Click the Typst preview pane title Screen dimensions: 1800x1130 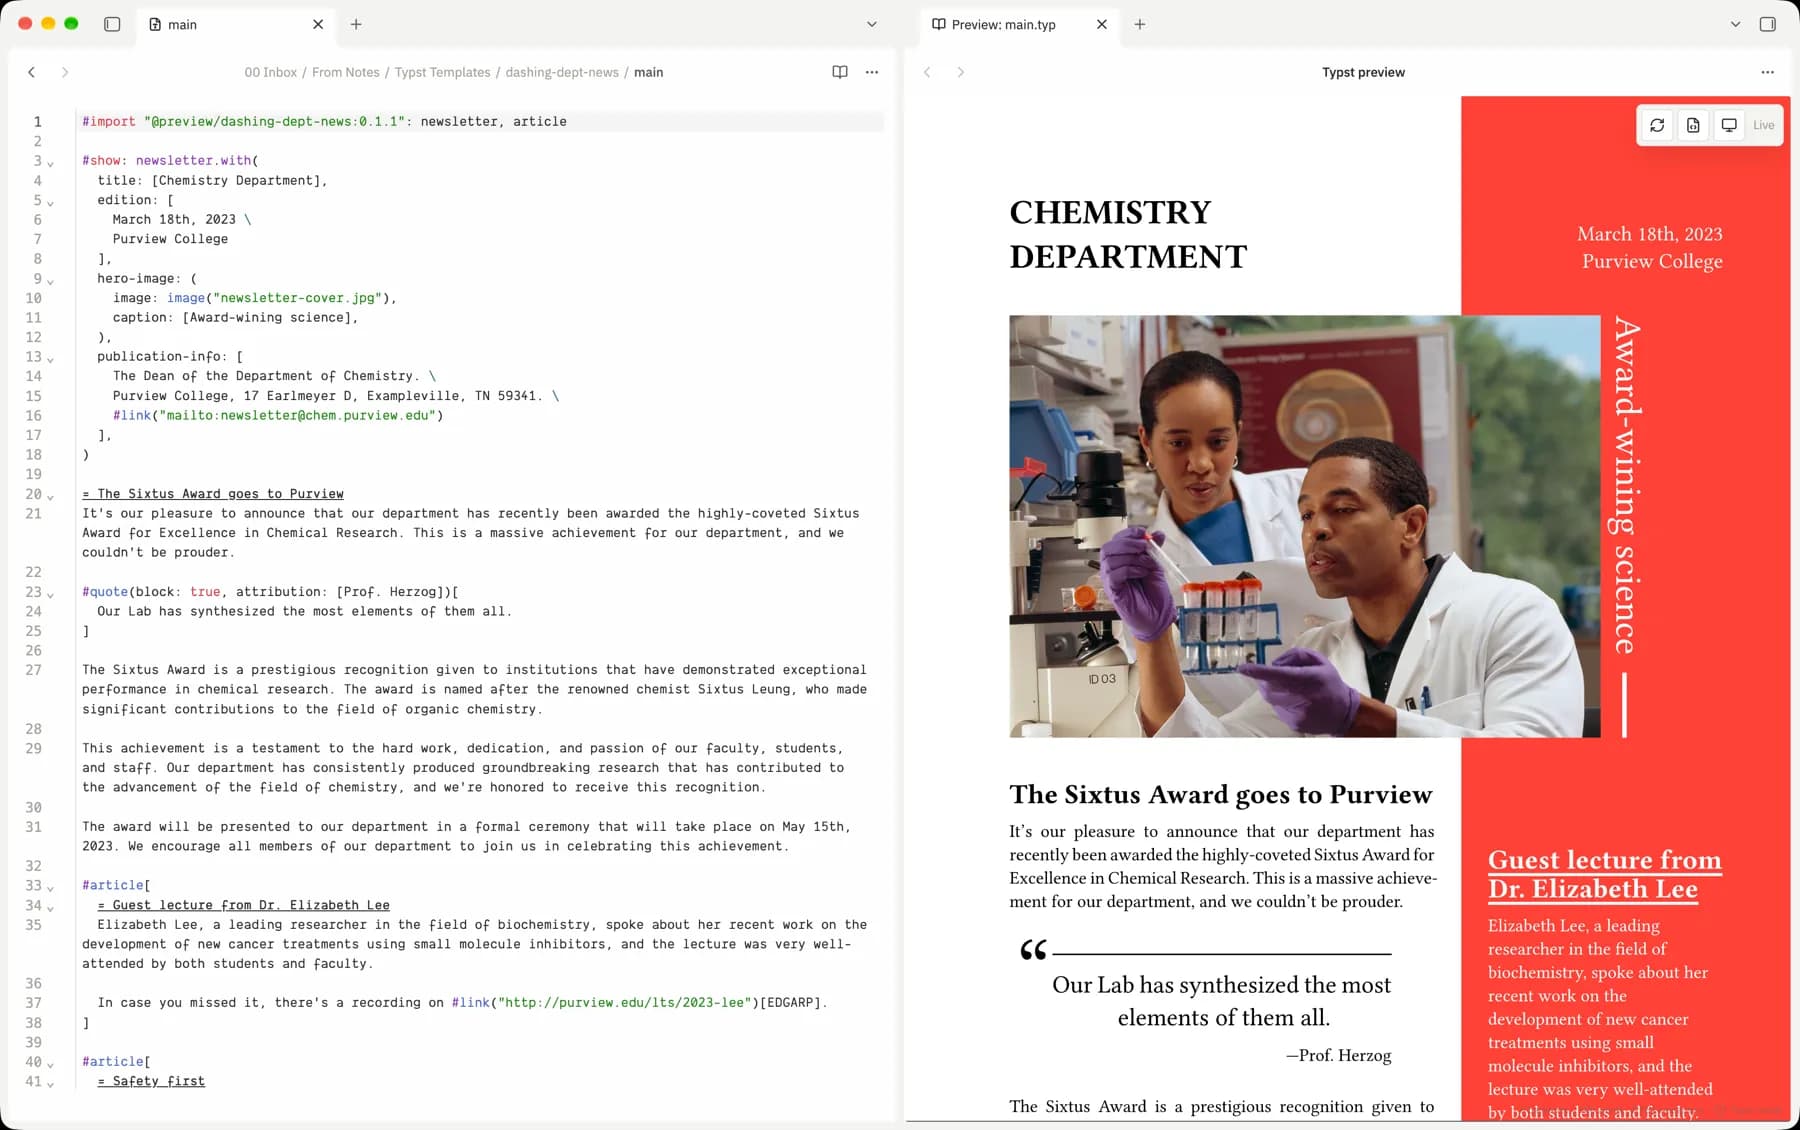(x=1363, y=72)
